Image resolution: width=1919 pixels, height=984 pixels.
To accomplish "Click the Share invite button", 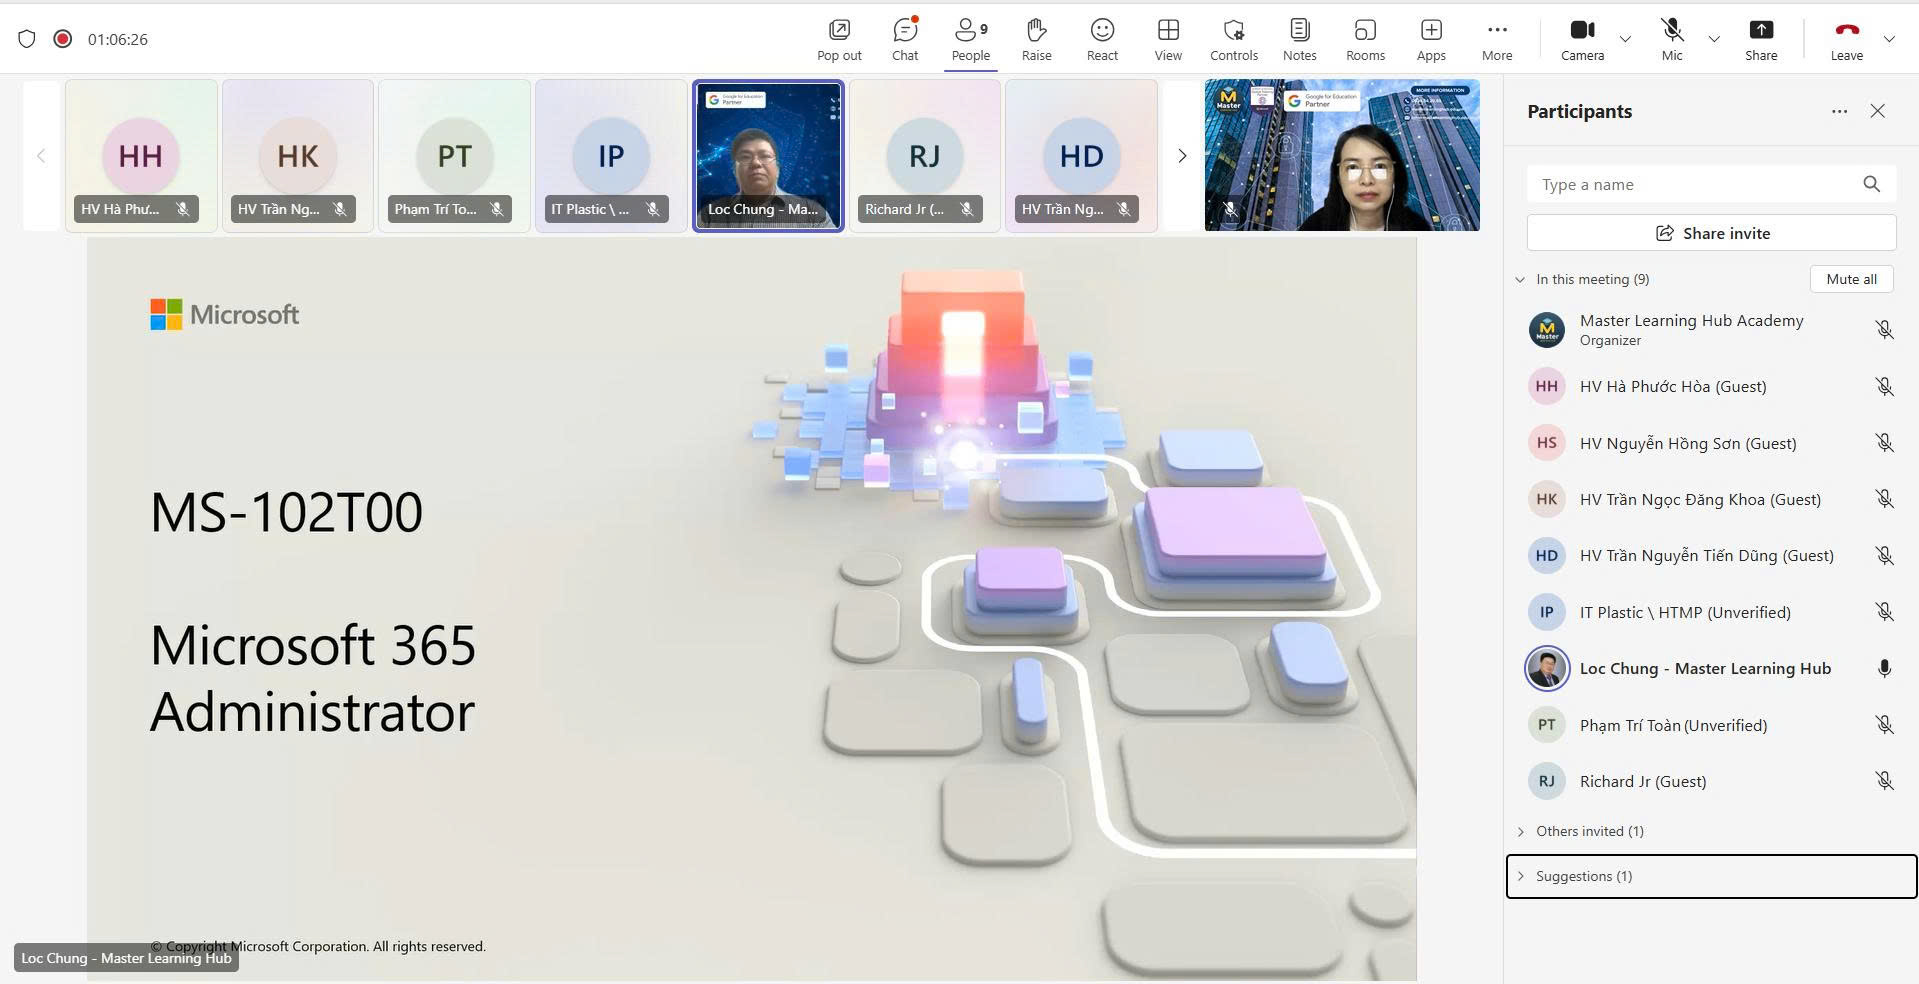I will coord(1711,233).
